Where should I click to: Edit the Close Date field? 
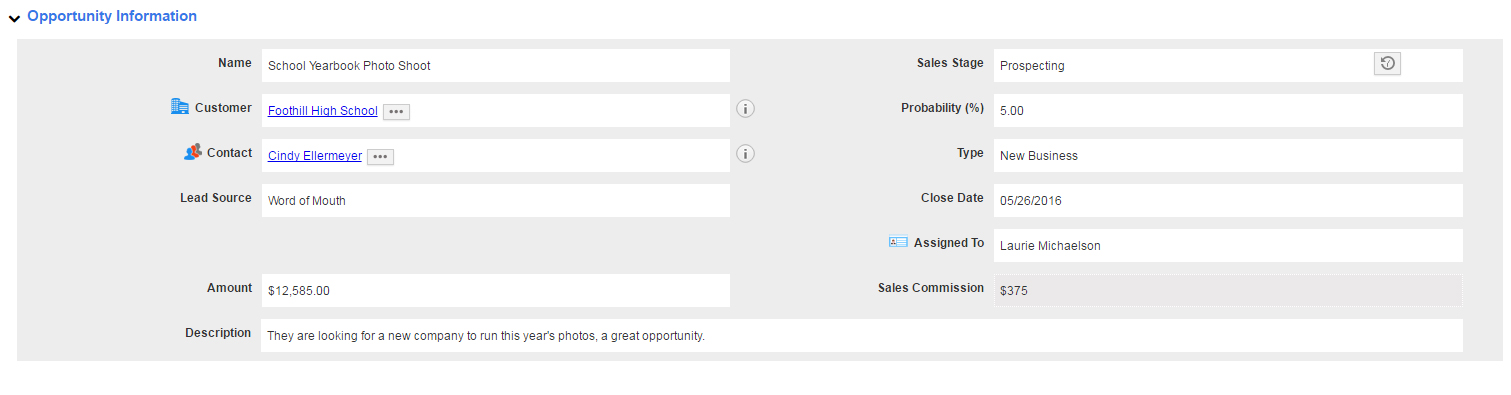(1228, 200)
